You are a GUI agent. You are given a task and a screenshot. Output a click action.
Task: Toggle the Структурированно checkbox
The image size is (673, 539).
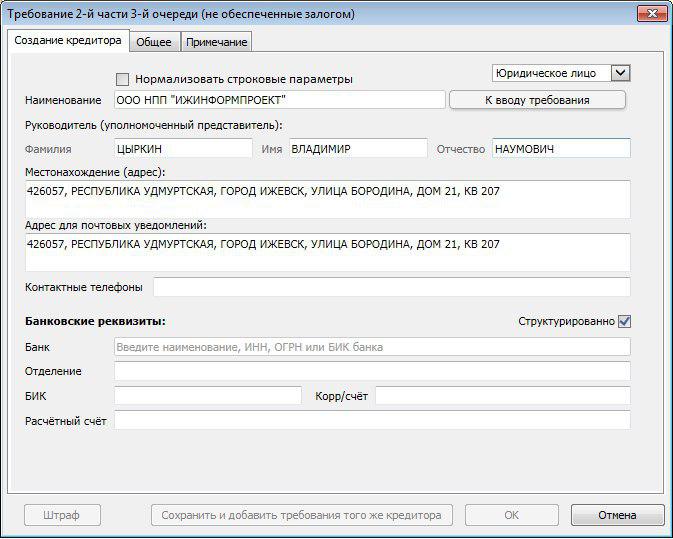point(625,321)
